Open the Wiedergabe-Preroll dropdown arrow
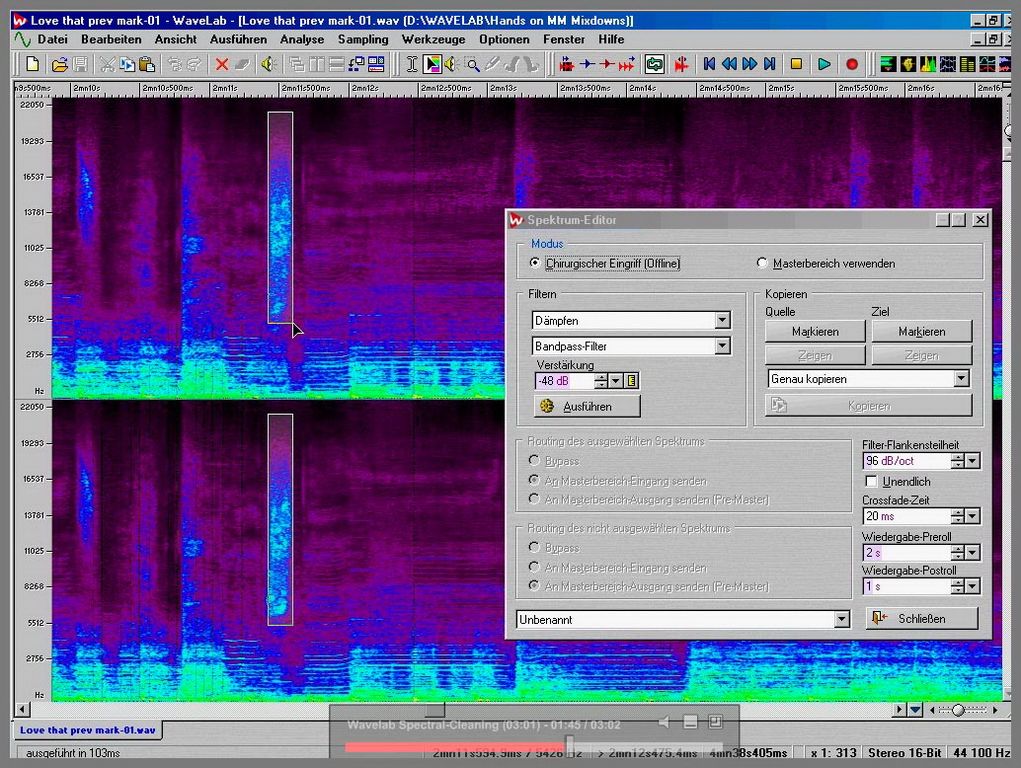 pyautogui.click(x=972, y=552)
